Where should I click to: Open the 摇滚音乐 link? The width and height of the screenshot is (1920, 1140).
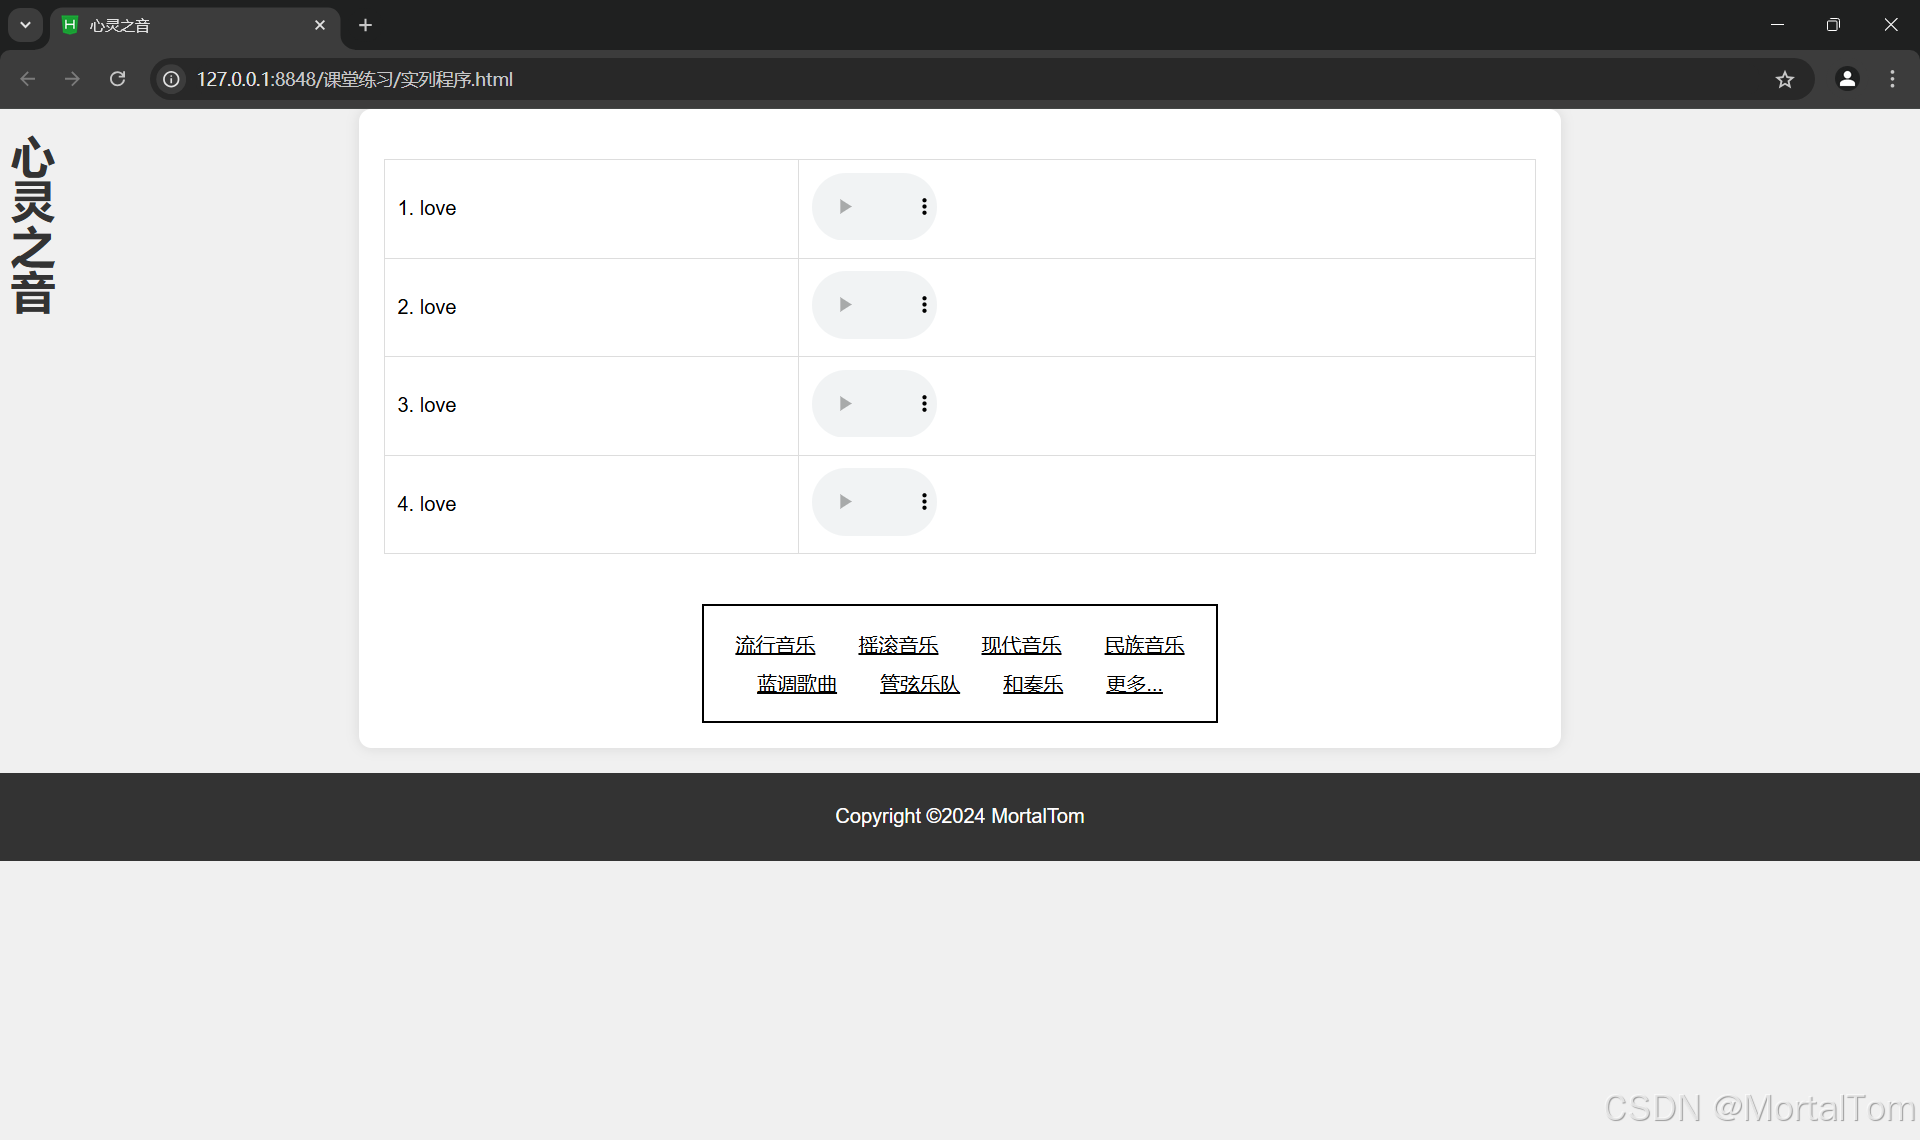pos(898,645)
